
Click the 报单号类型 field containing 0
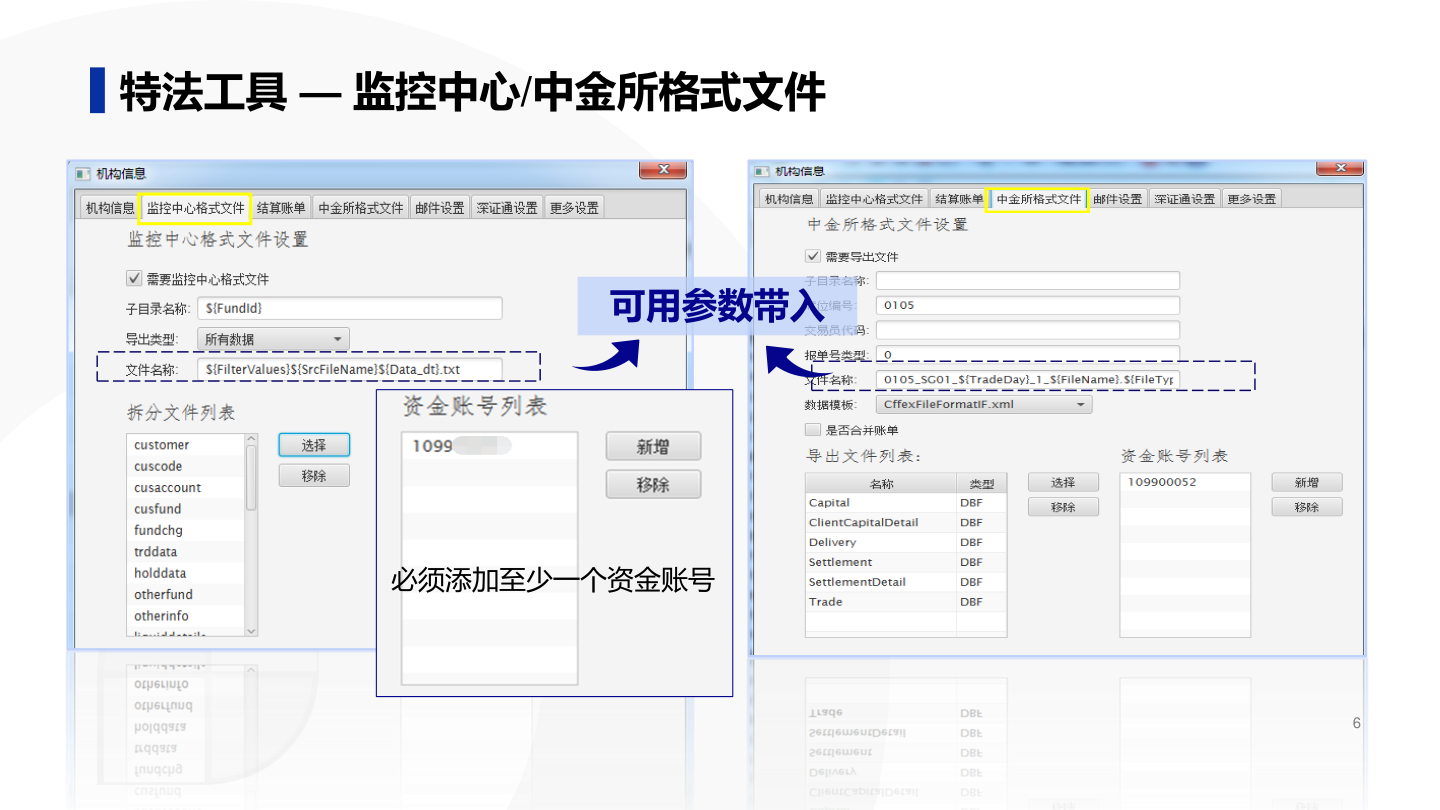point(1028,354)
